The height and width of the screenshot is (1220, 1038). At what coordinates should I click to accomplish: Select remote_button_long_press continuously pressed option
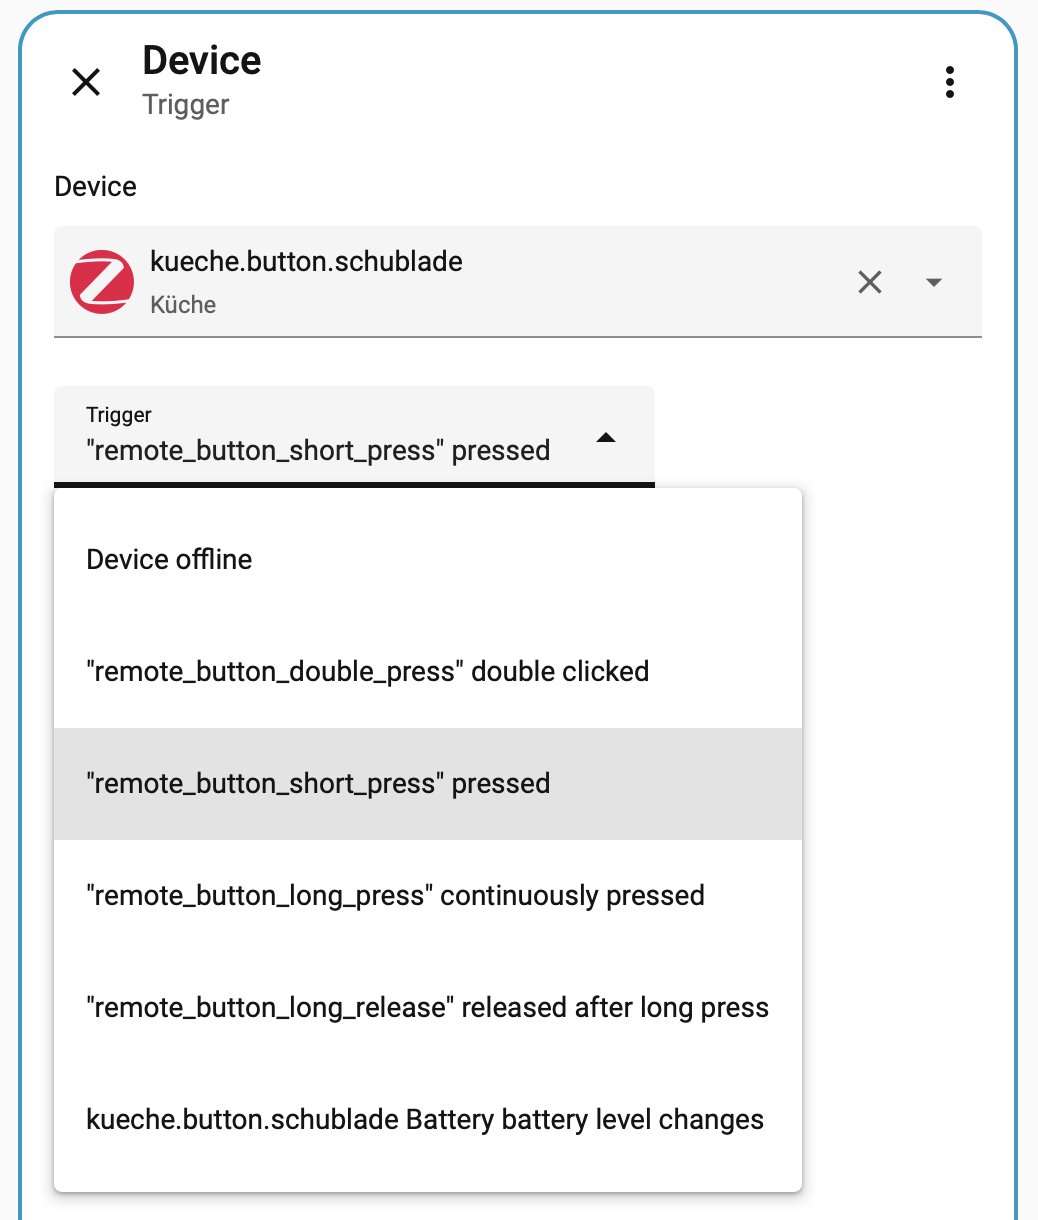(396, 895)
